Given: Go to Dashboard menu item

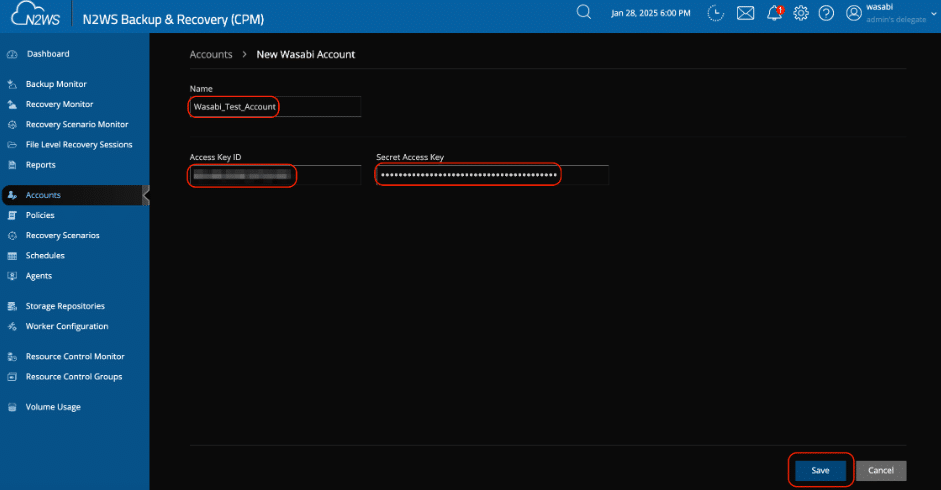Looking at the screenshot, I should [x=48, y=54].
